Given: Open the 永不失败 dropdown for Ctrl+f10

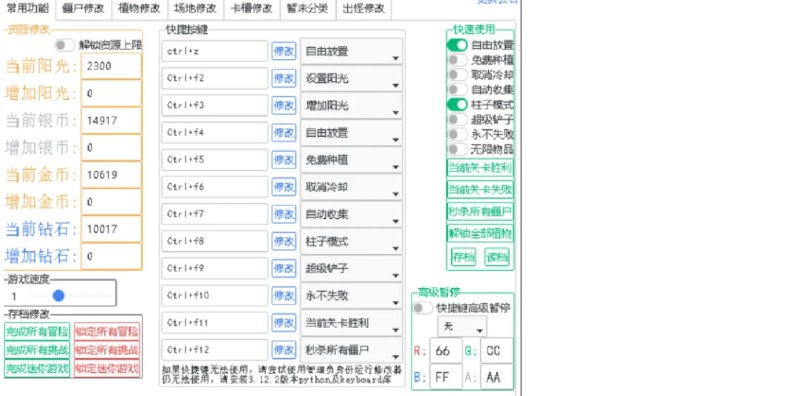Looking at the screenshot, I should (351, 295).
